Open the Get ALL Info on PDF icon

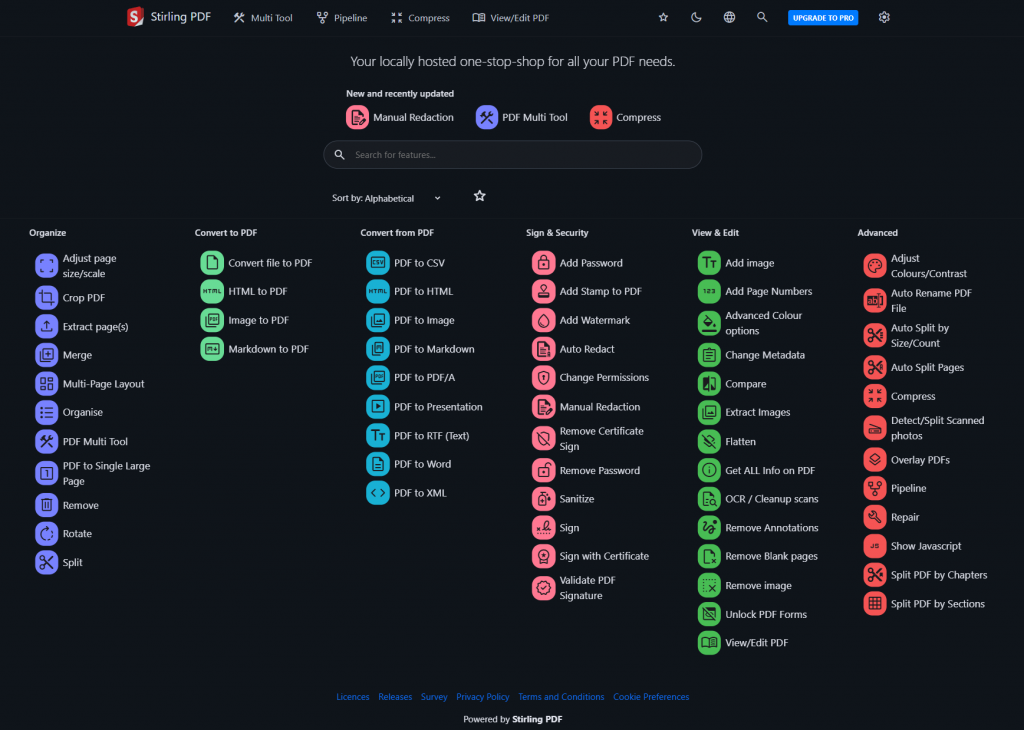[x=709, y=470]
